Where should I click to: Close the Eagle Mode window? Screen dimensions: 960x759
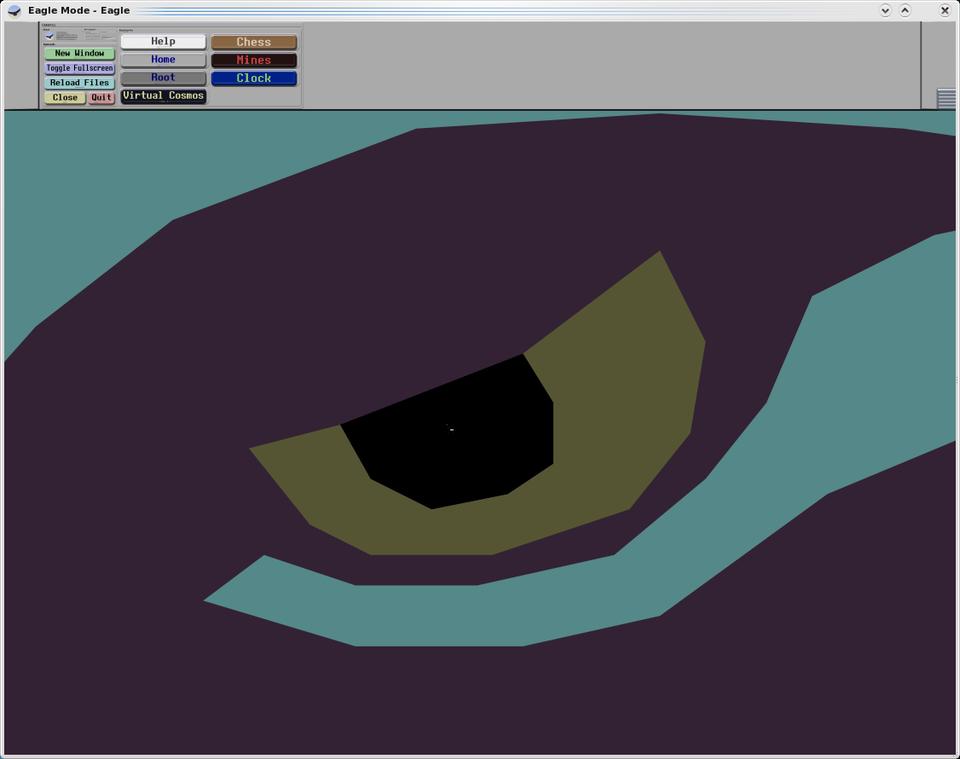point(945,10)
